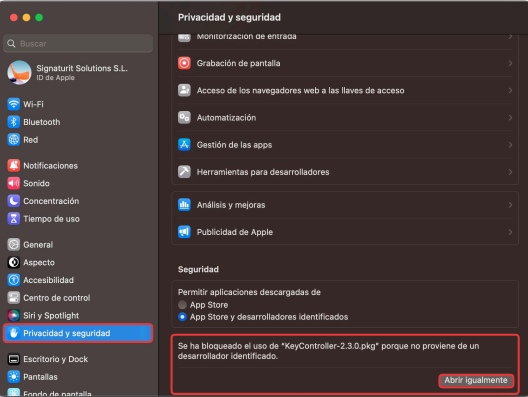The image size is (528, 397).
Task: Open Análisis y mejoras chevron
Action: coord(510,205)
